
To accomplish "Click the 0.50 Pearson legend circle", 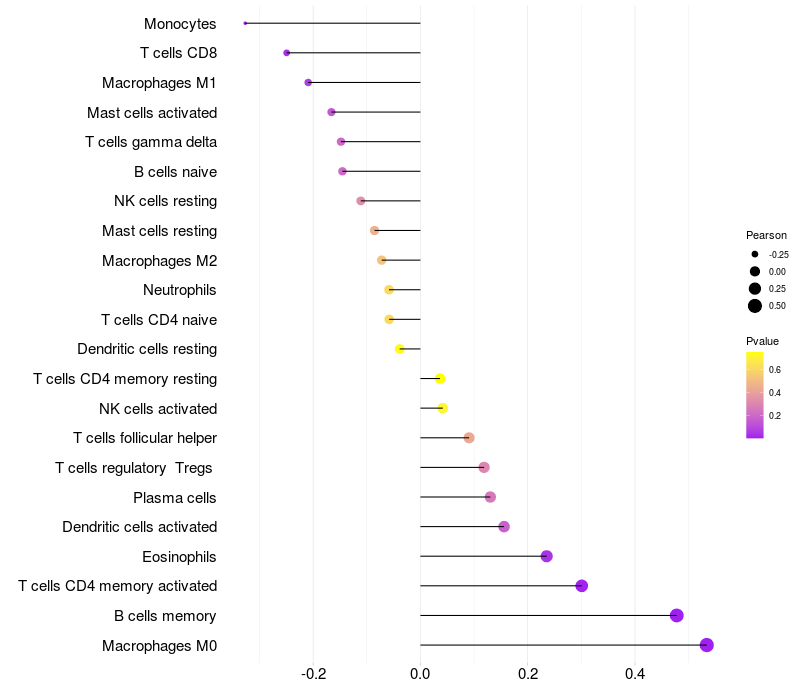I will coord(755,306).
